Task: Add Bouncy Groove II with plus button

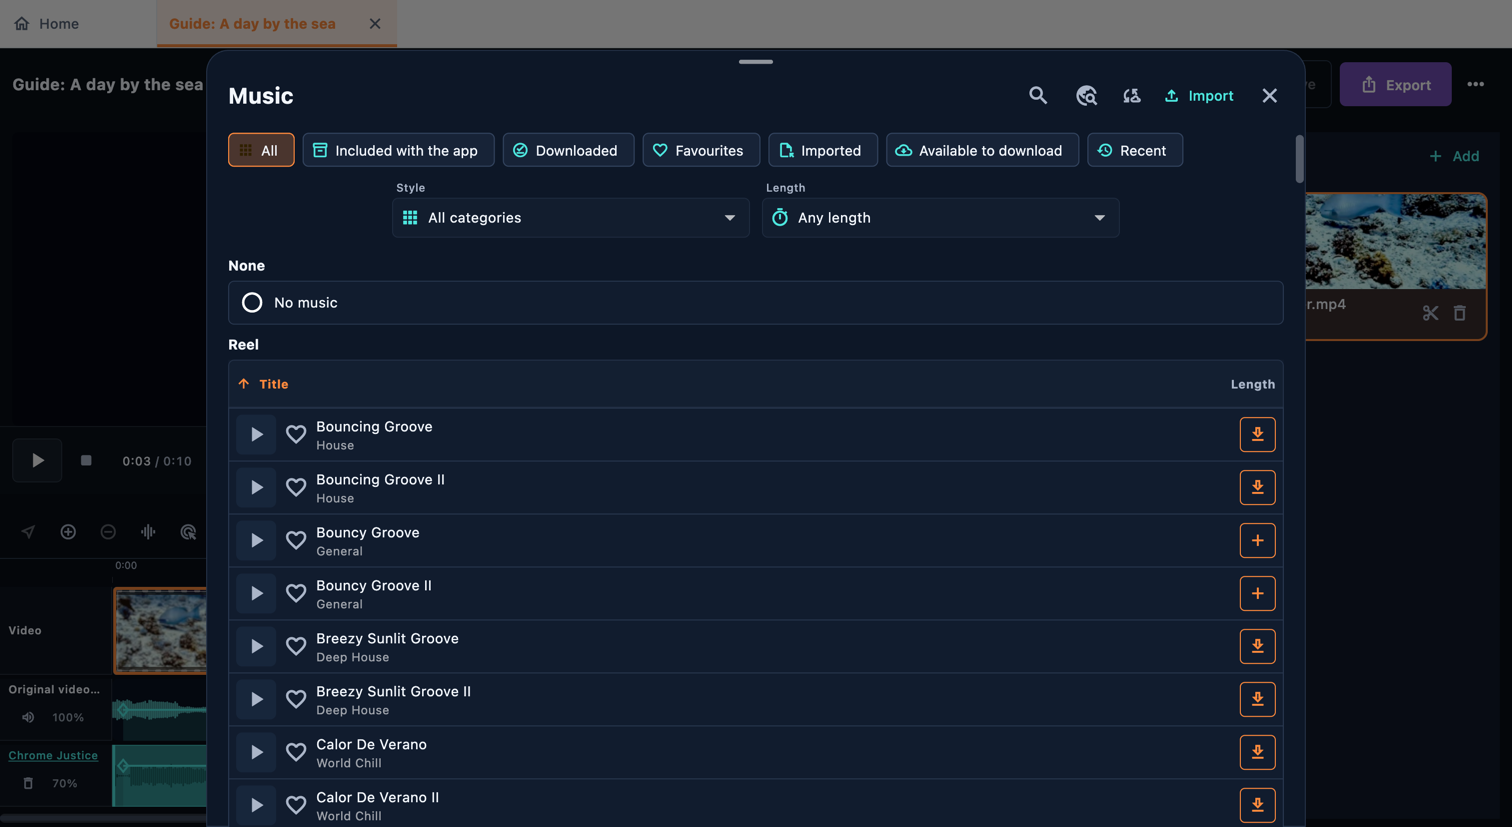Action: [x=1257, y=593]
